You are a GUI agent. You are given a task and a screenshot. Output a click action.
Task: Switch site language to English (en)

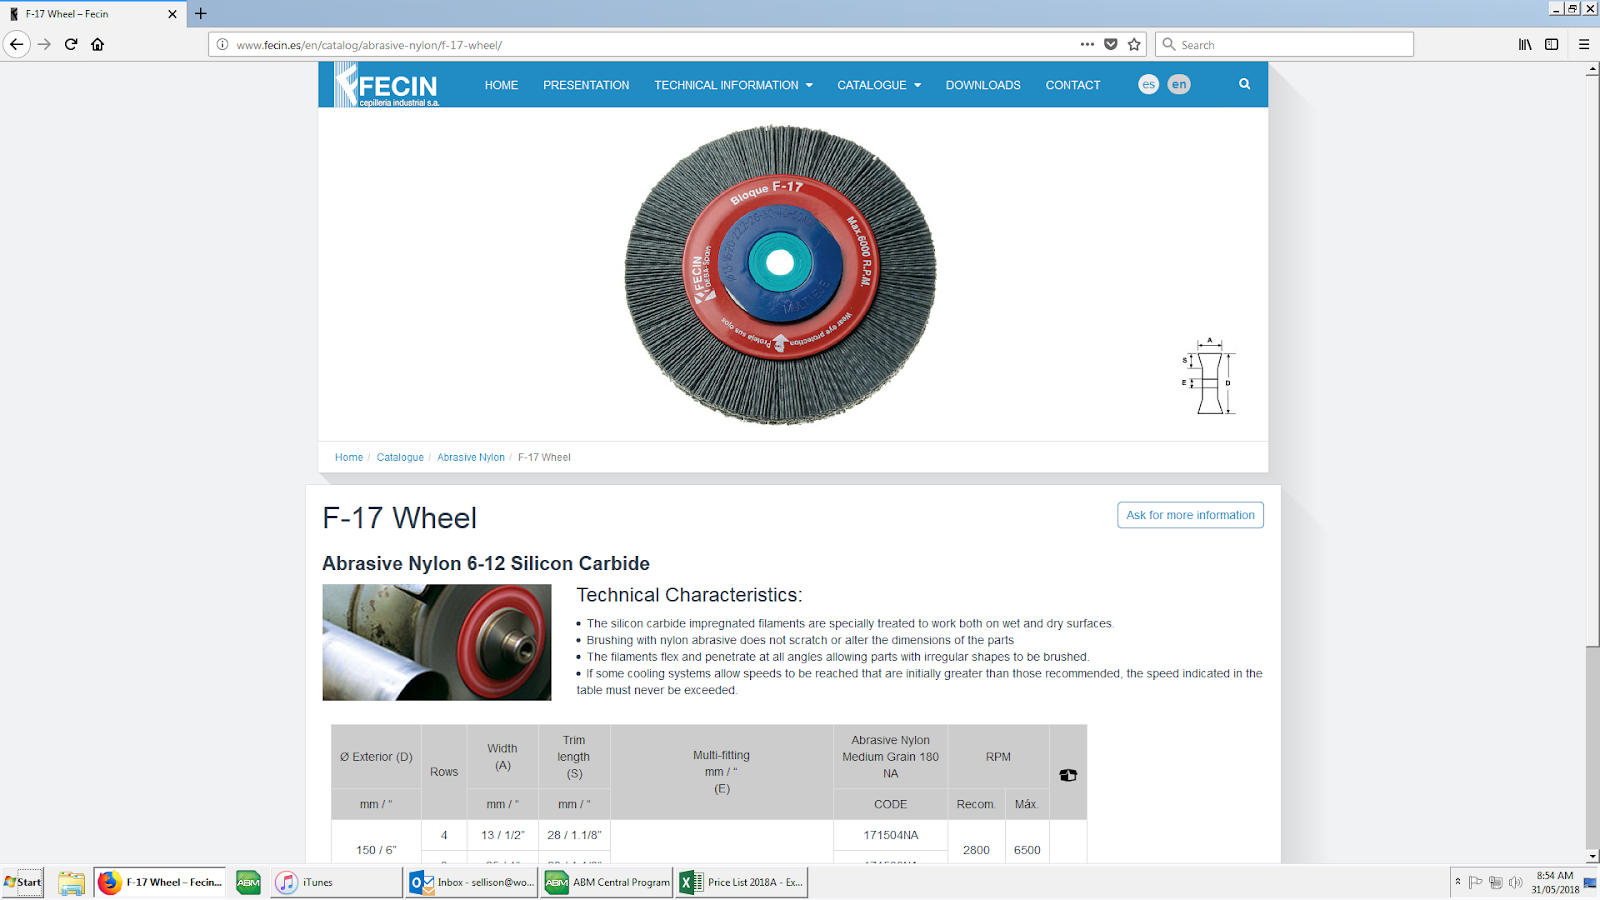point(1179,85)
